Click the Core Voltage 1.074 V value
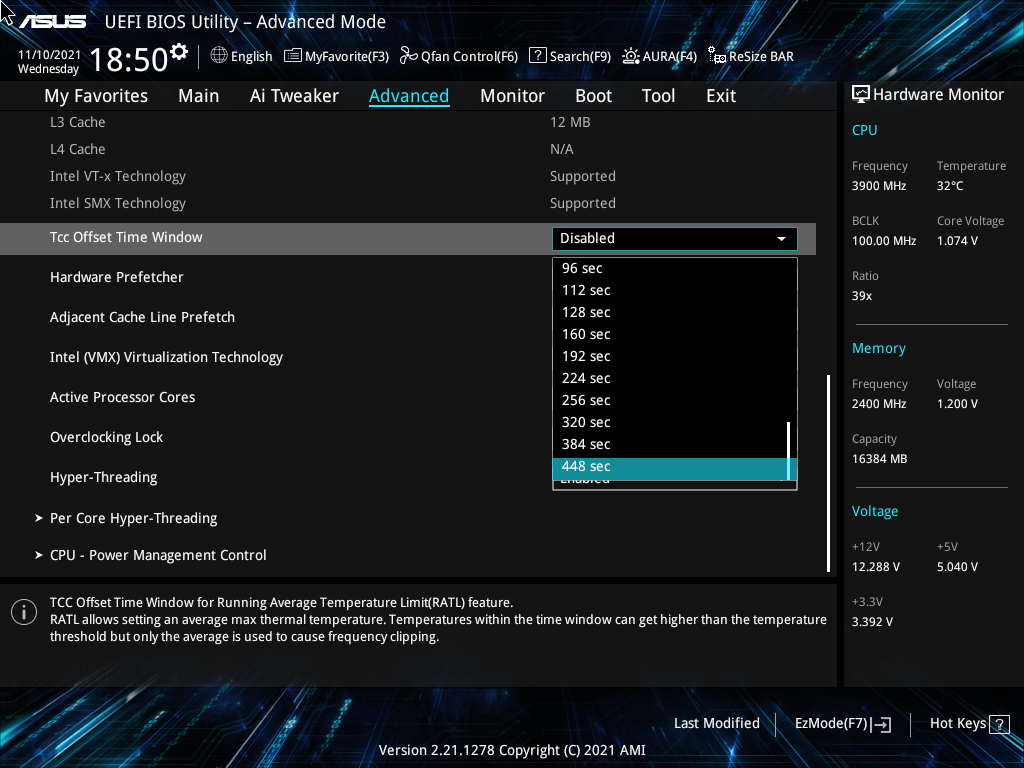Image resolution: width=1024 pixels, height=768 pixels. [957, 241]
